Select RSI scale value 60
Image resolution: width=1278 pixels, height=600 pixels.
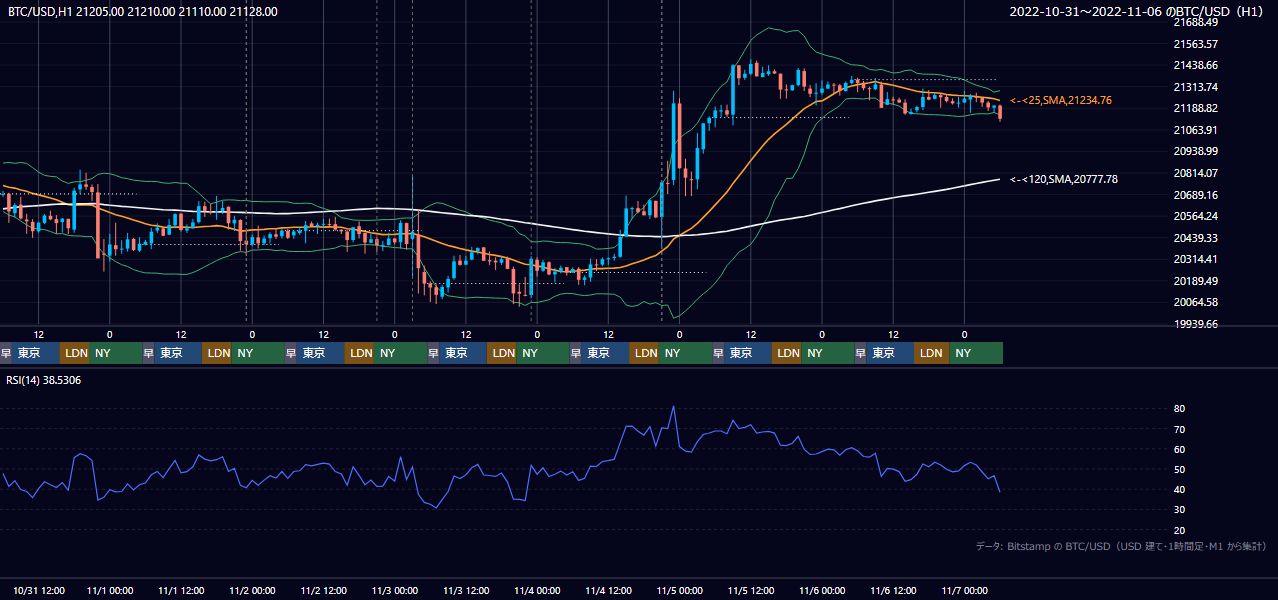[x=1179, y=449]
